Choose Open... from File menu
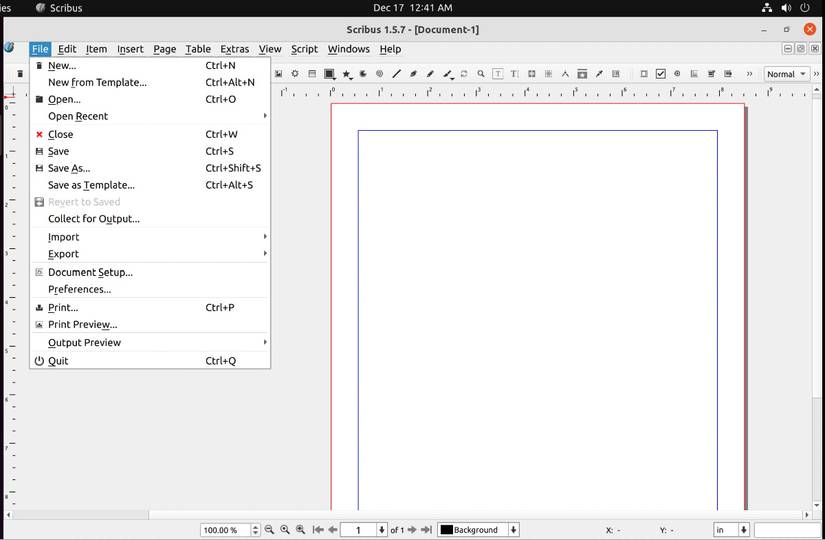 point(150,99)
